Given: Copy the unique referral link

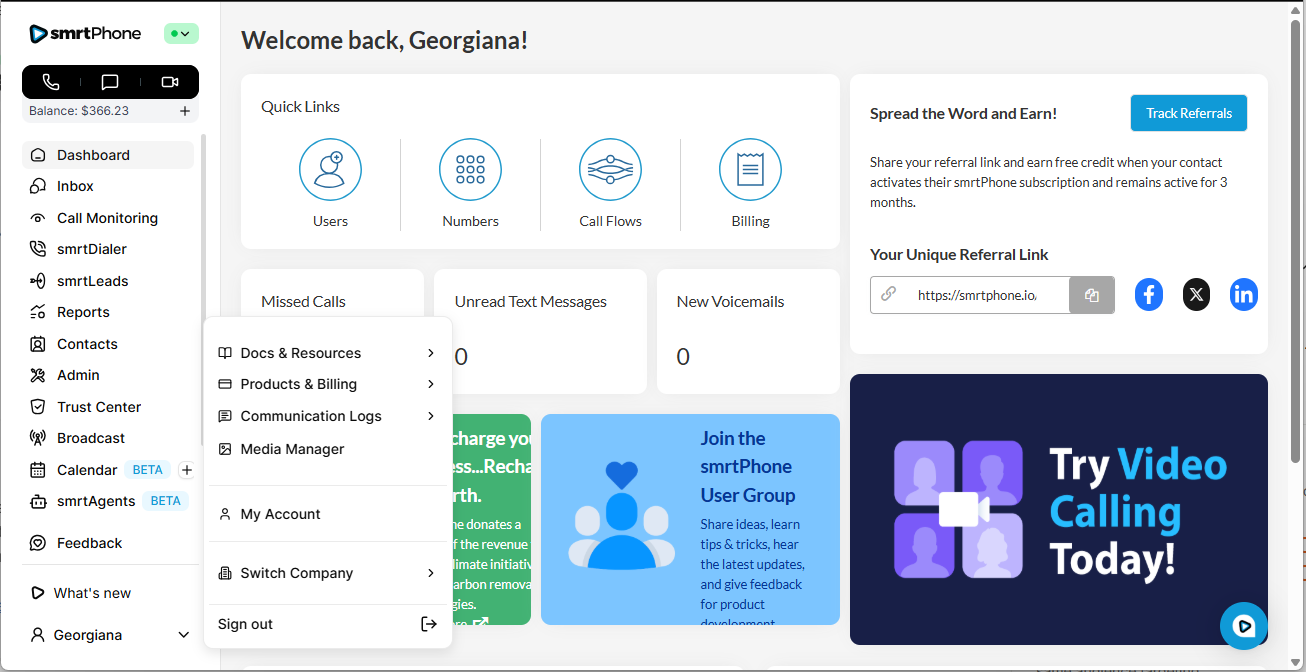Looking at the screenshot, I should pyautogui.click(x=1091, y=295).
